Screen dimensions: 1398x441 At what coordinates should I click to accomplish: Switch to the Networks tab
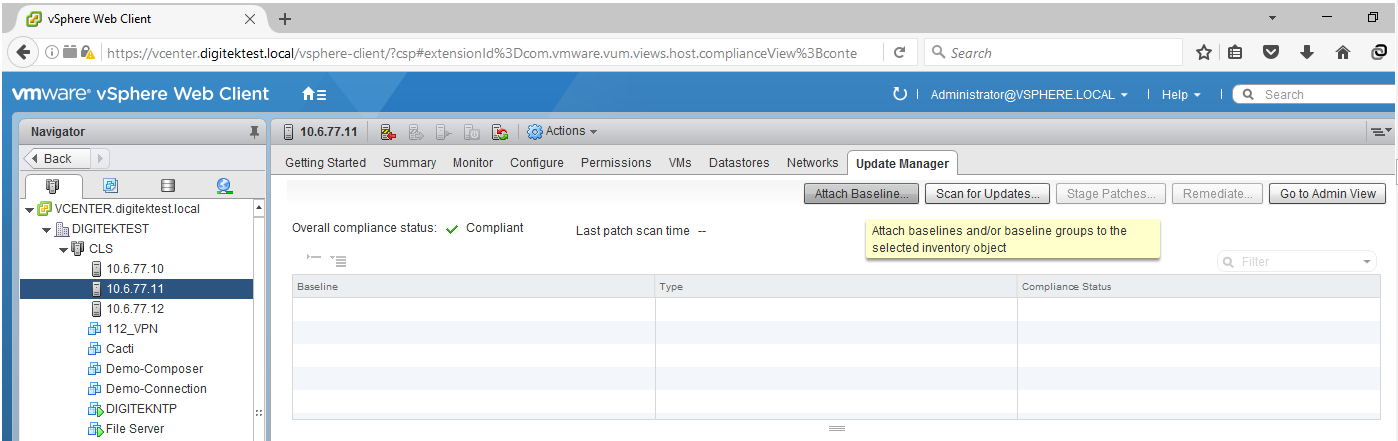tap(812, 162)
